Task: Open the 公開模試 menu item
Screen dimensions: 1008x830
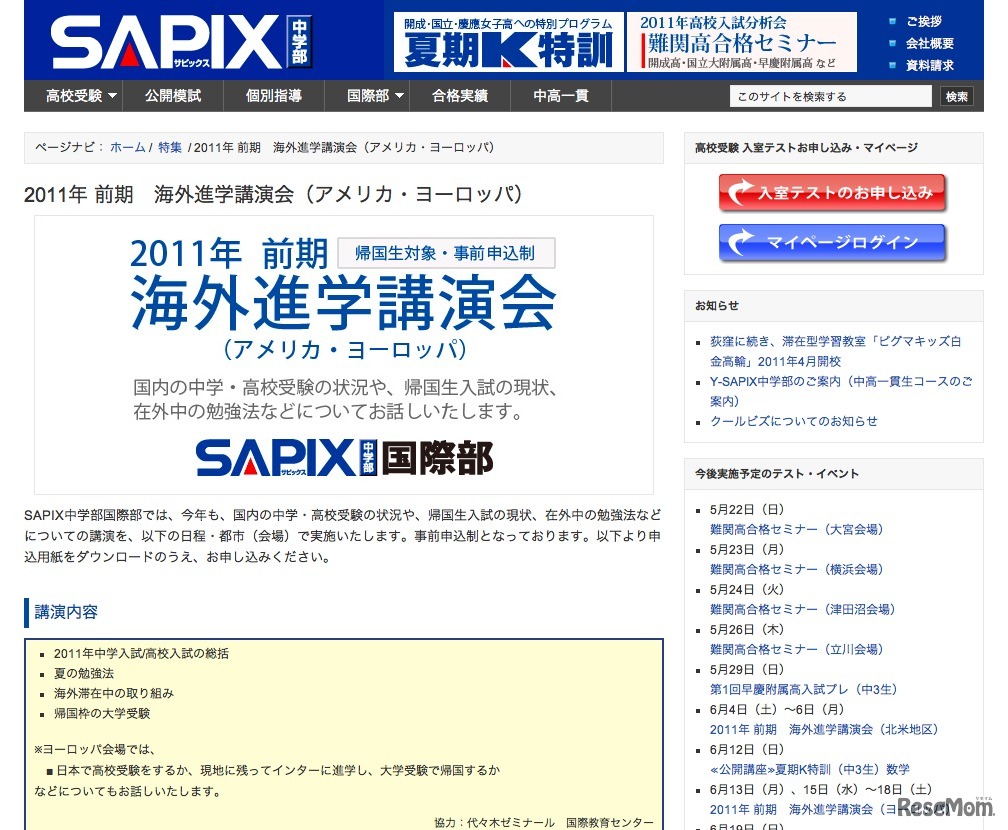Action: coord(173,96)
